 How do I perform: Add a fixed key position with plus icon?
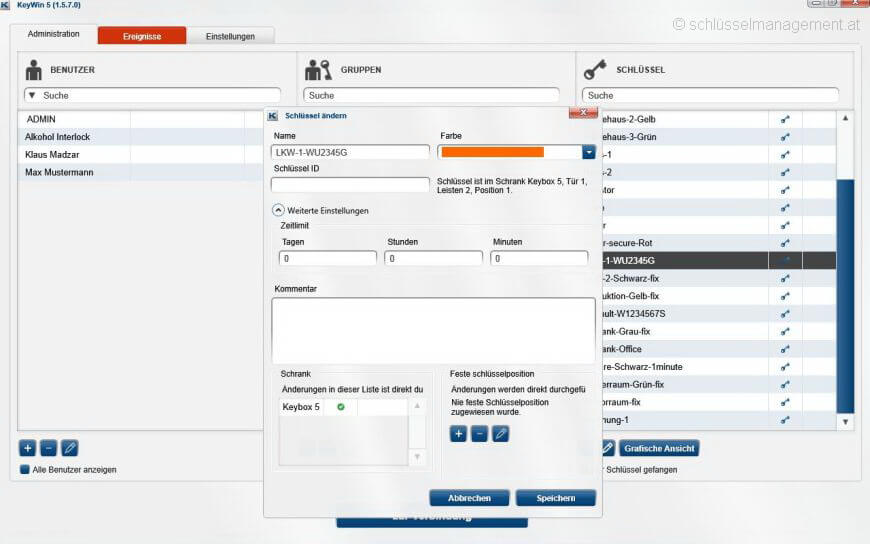458,434
